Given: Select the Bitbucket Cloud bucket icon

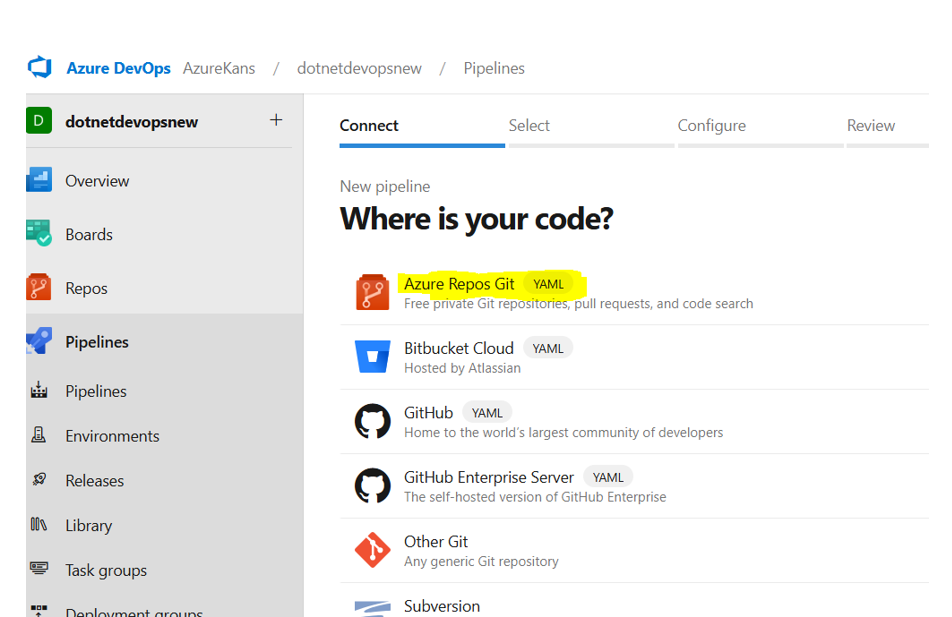Looking at the screenshot, I should (372, 357).
